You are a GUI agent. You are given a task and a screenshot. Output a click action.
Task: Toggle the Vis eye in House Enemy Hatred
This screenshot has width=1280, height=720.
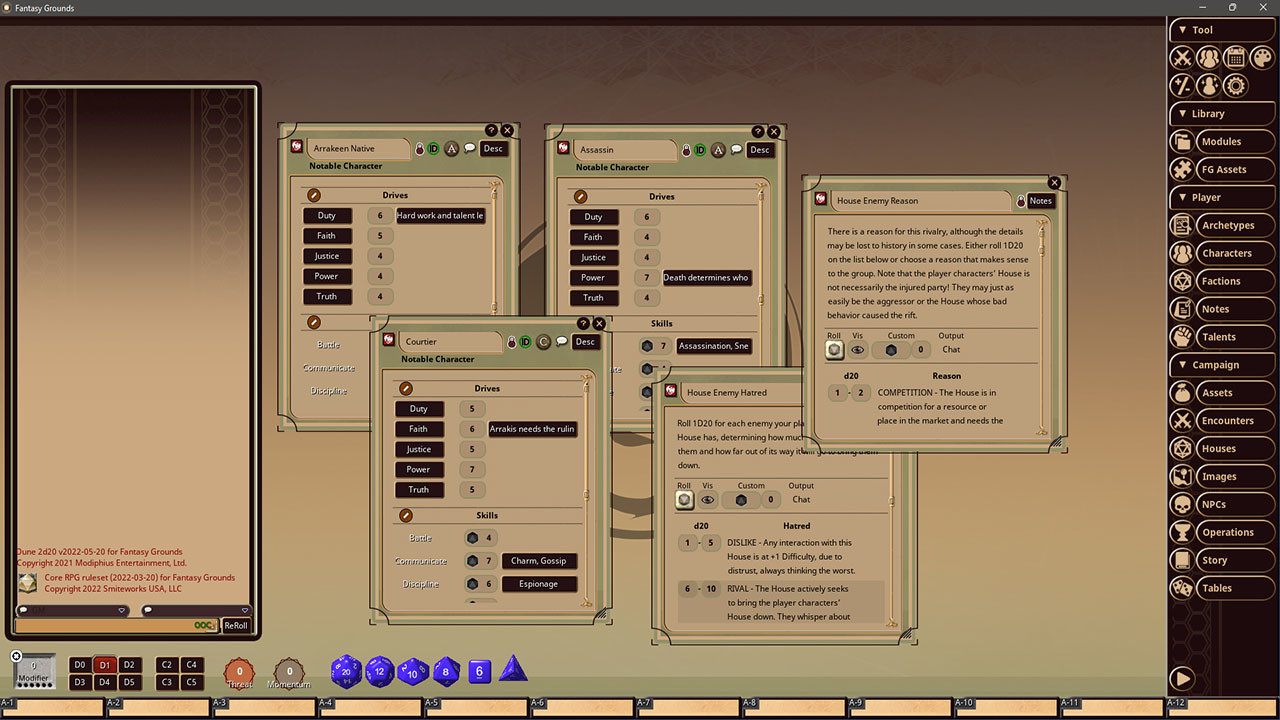point(708,500)
